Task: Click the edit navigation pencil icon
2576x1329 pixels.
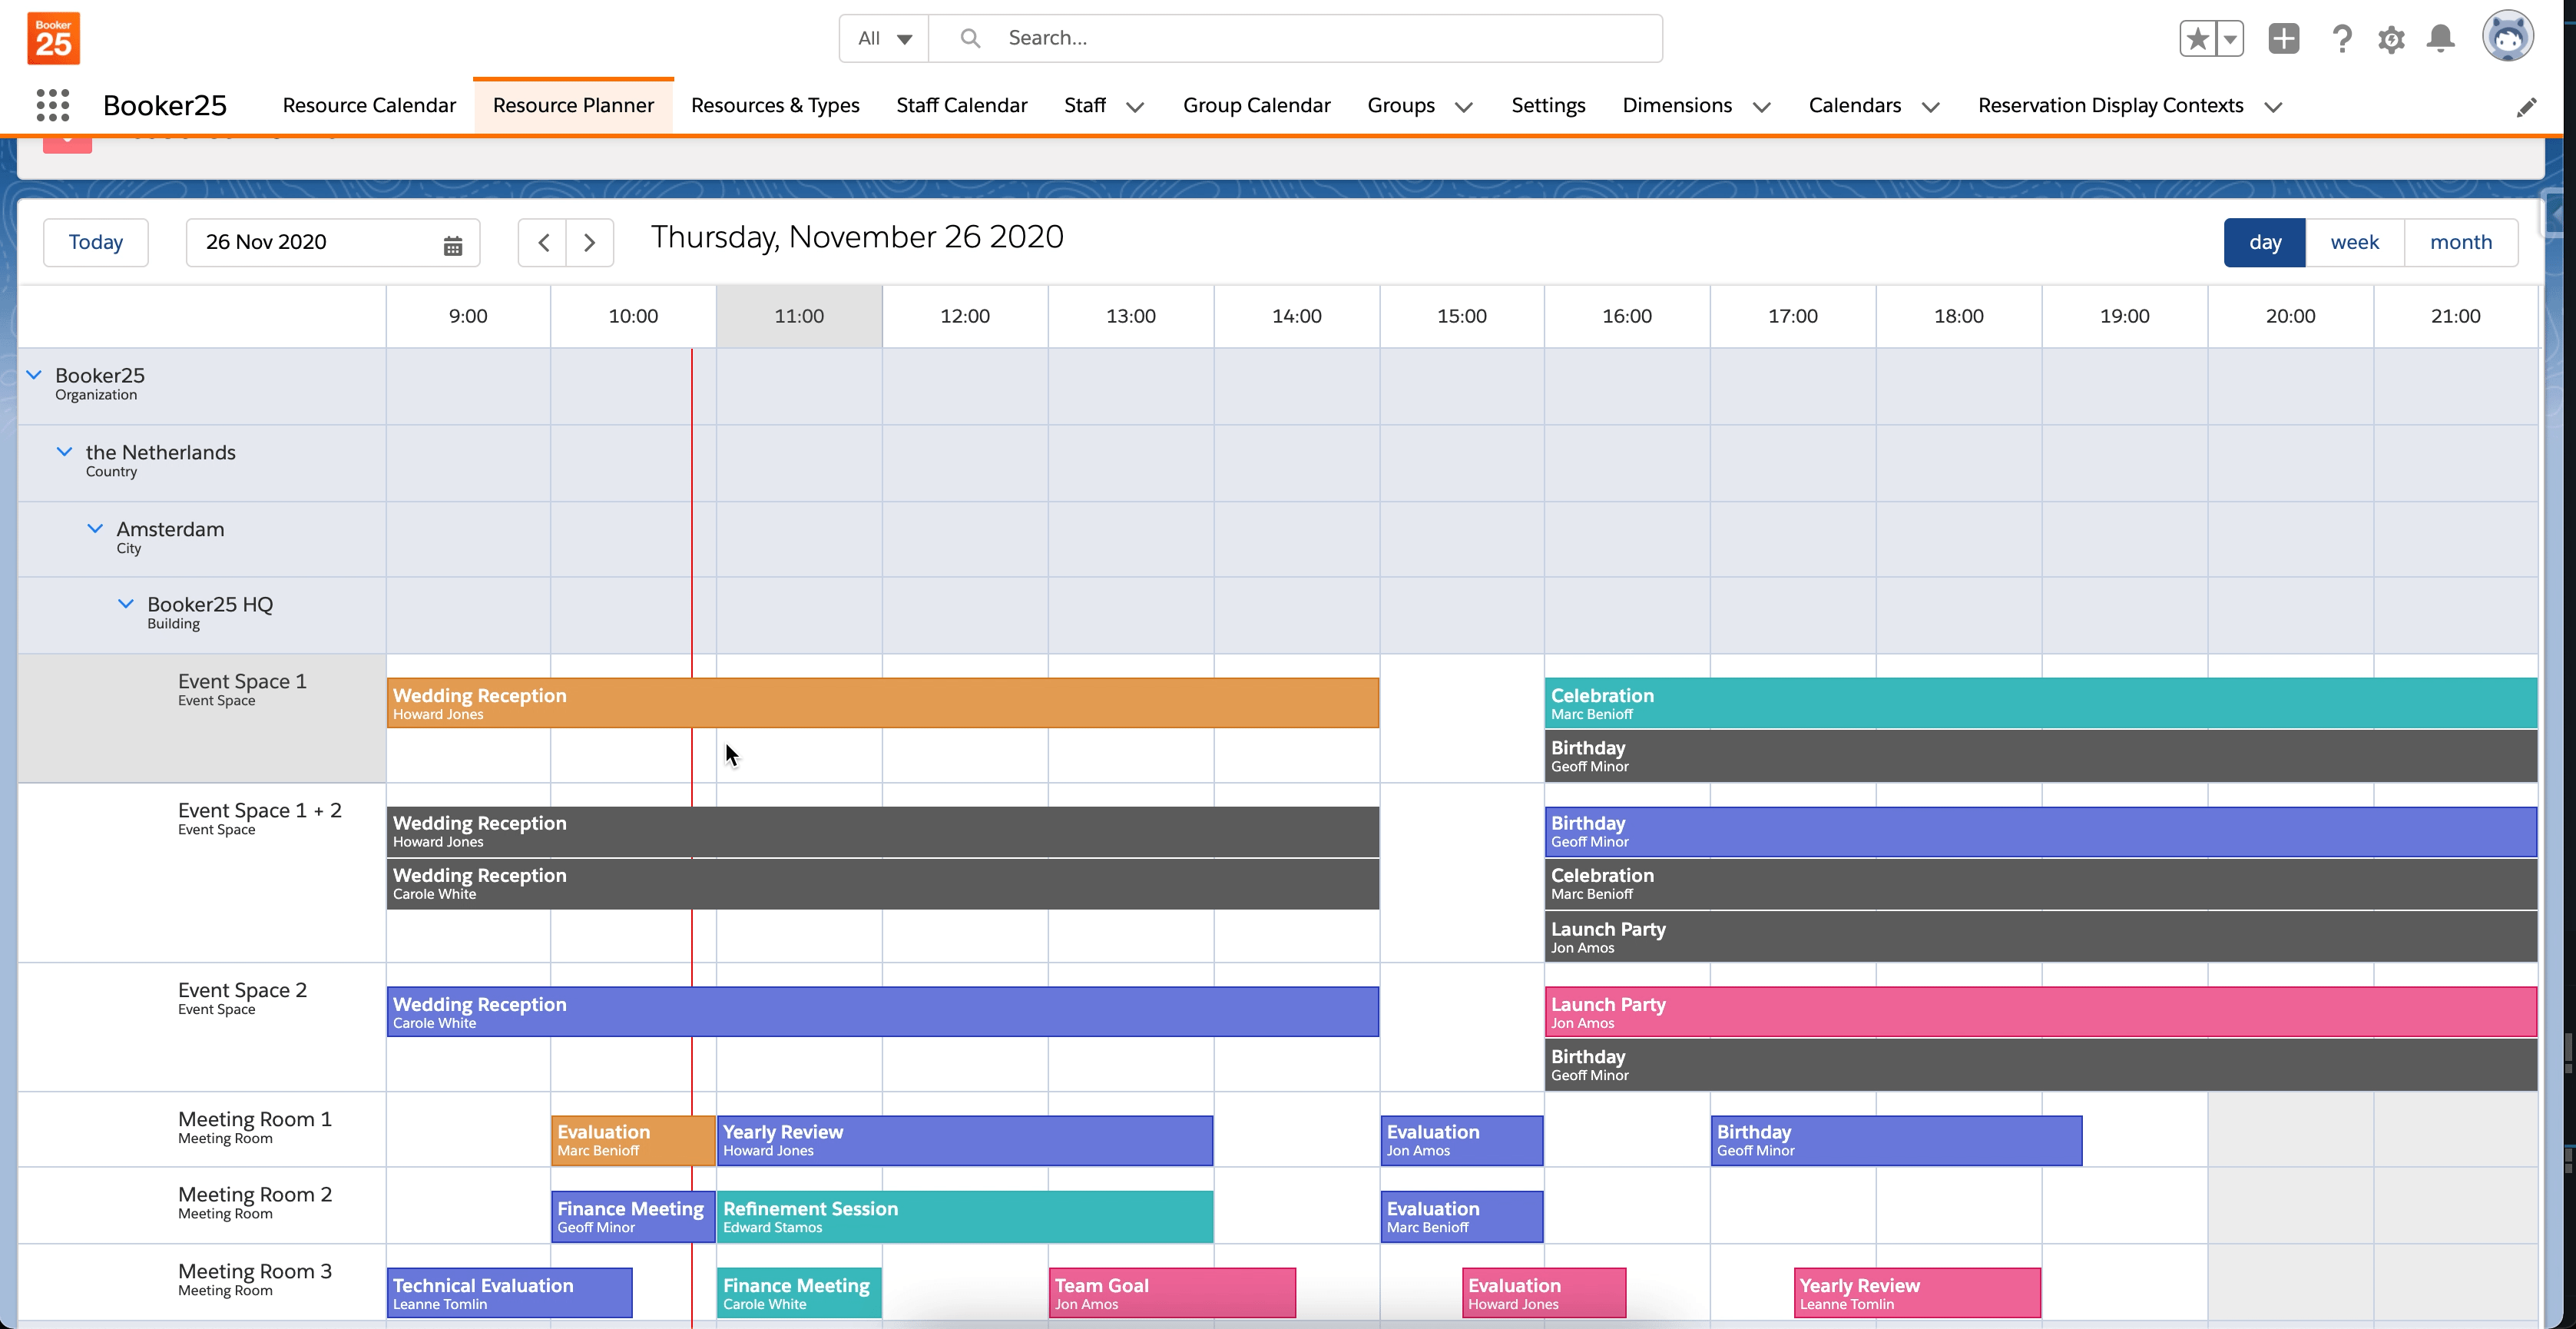Action: click(2526, 107)
